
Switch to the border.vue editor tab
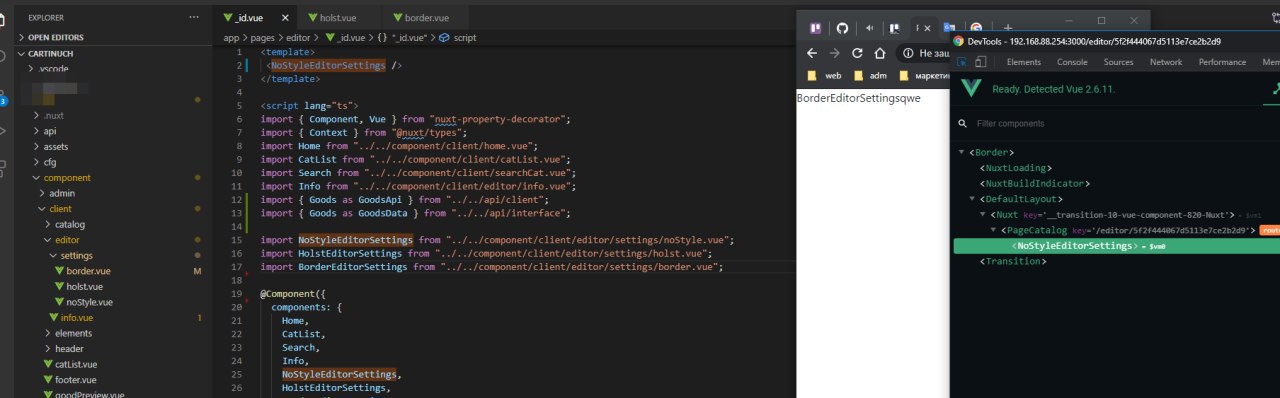(x=425, y=18)
